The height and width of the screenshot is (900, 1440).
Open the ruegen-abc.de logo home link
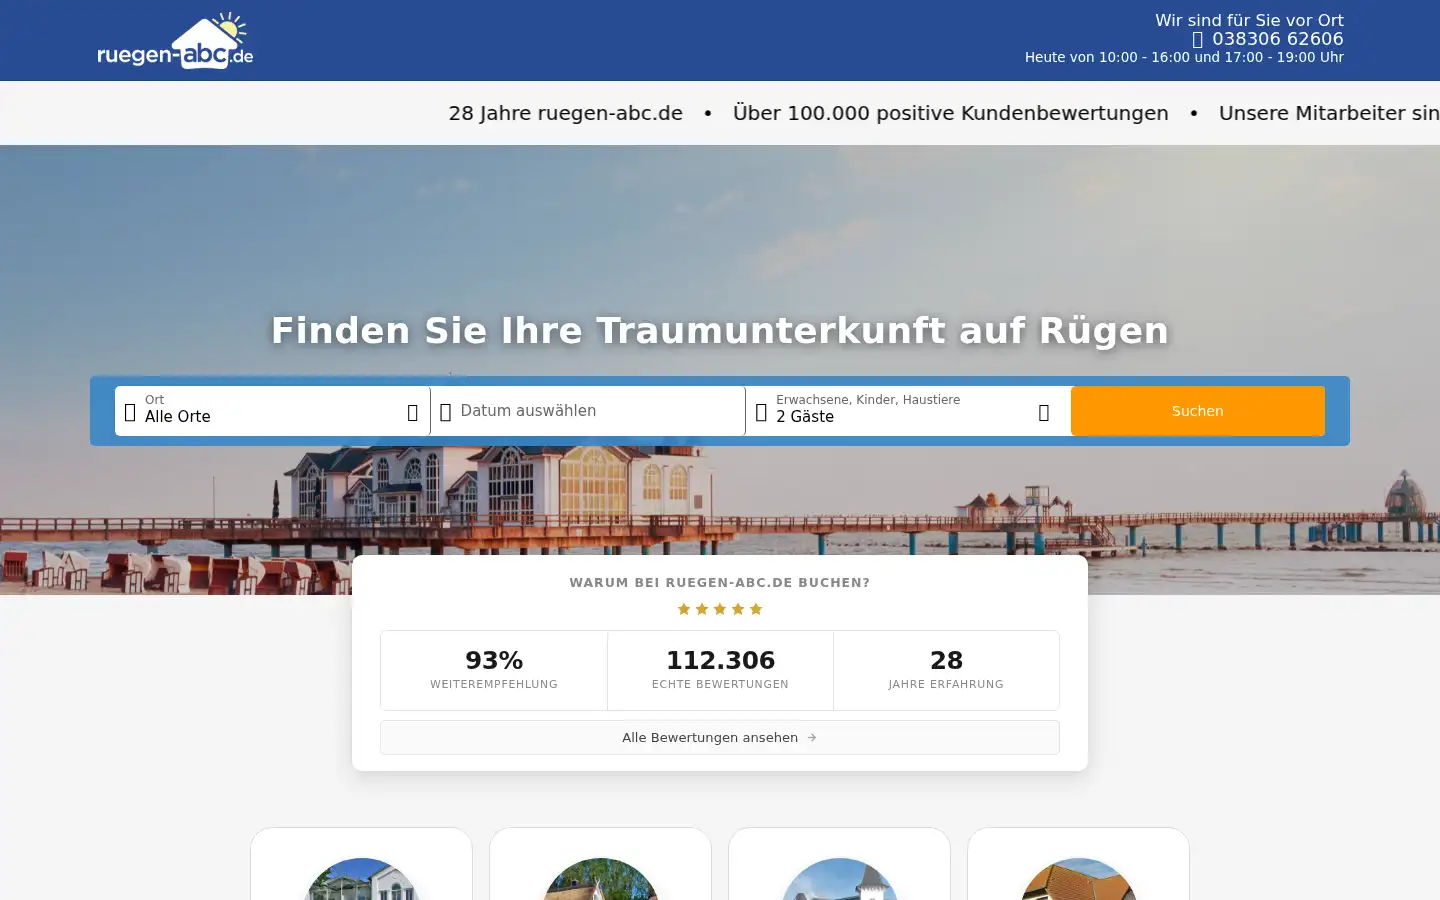(x=175, y=41)
